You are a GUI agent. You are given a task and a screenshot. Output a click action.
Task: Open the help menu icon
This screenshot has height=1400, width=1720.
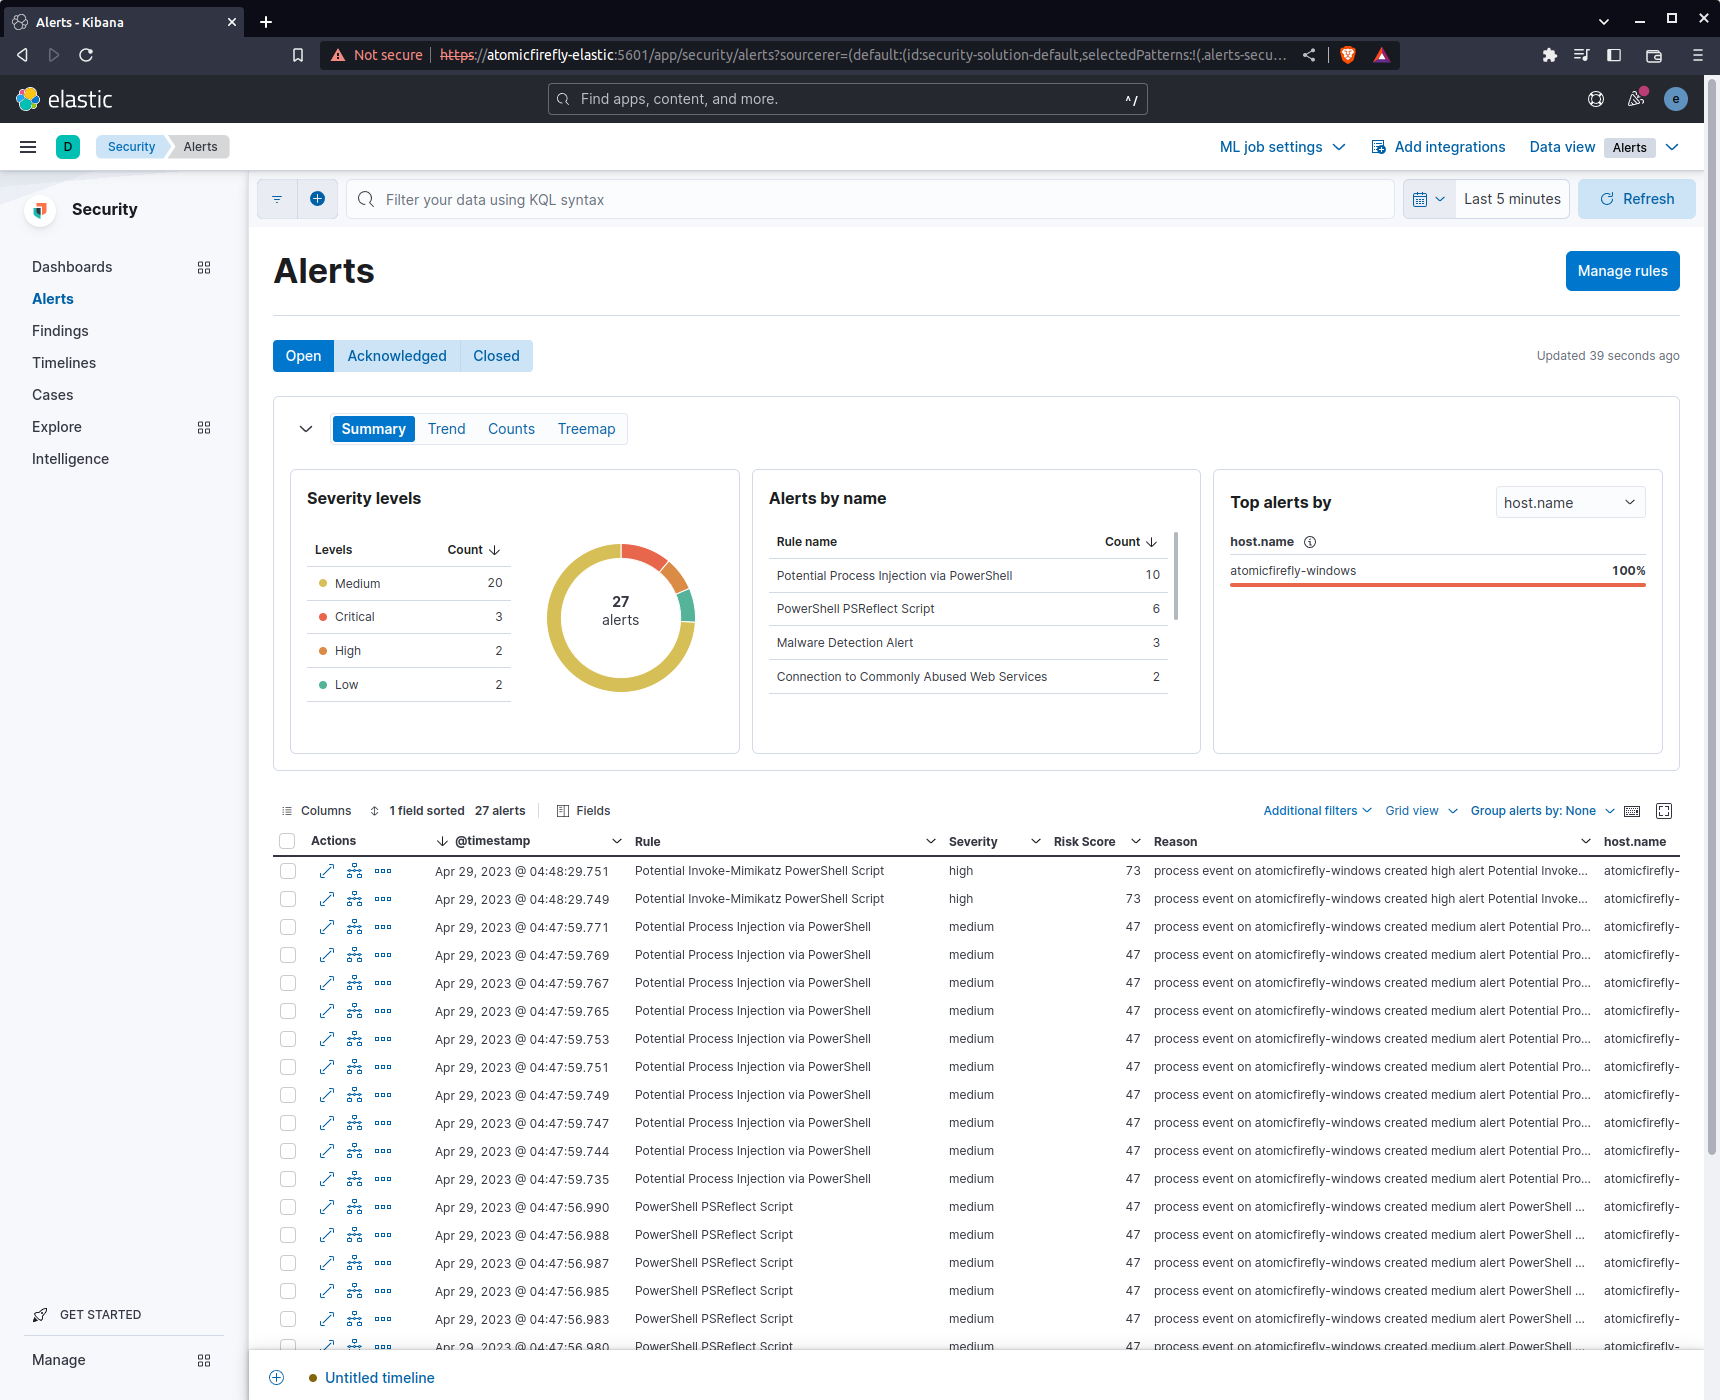(x=1596, y=99)
